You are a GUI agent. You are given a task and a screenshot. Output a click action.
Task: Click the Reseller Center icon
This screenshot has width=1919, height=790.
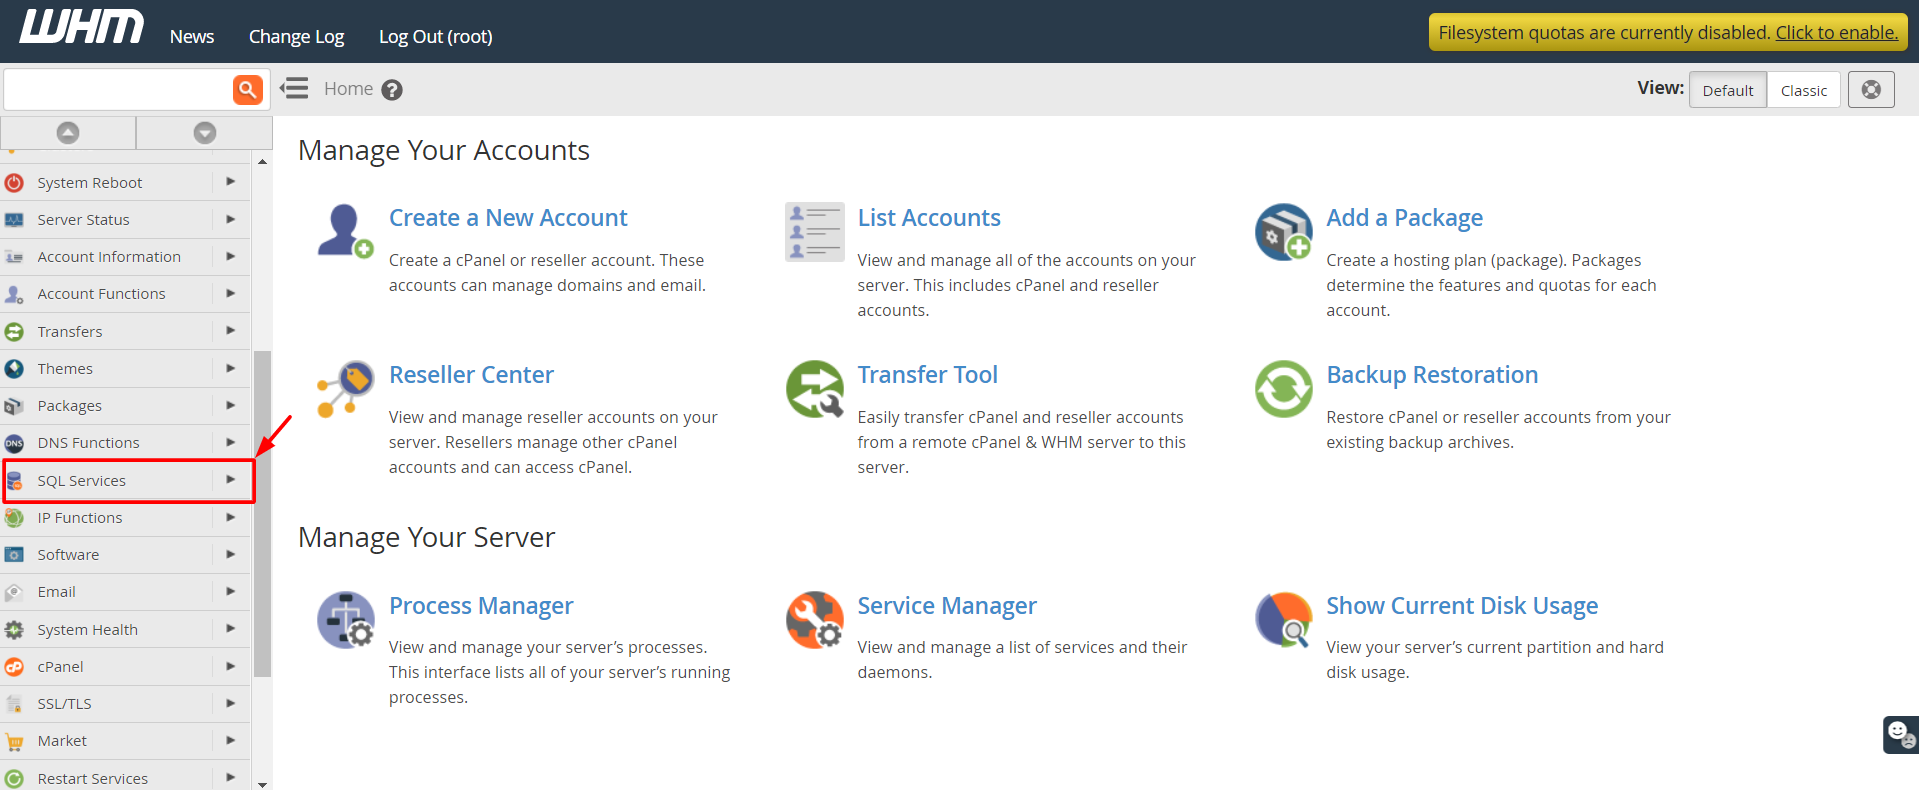[345, 388]
